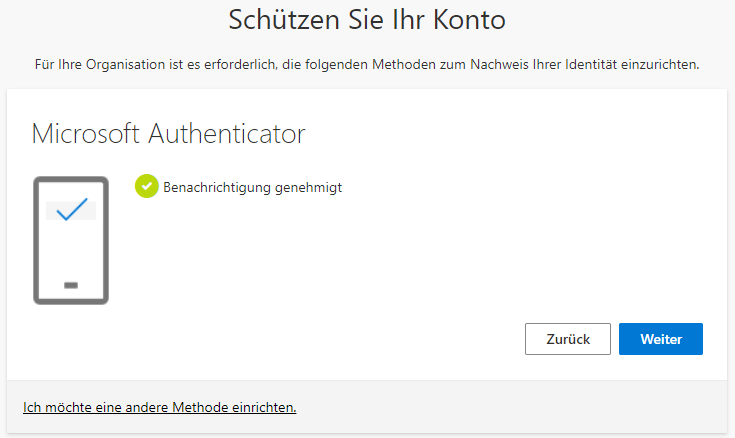Click the green approval checkmark icon
Viewport: 735px width, 438px height.
point(147,186)
